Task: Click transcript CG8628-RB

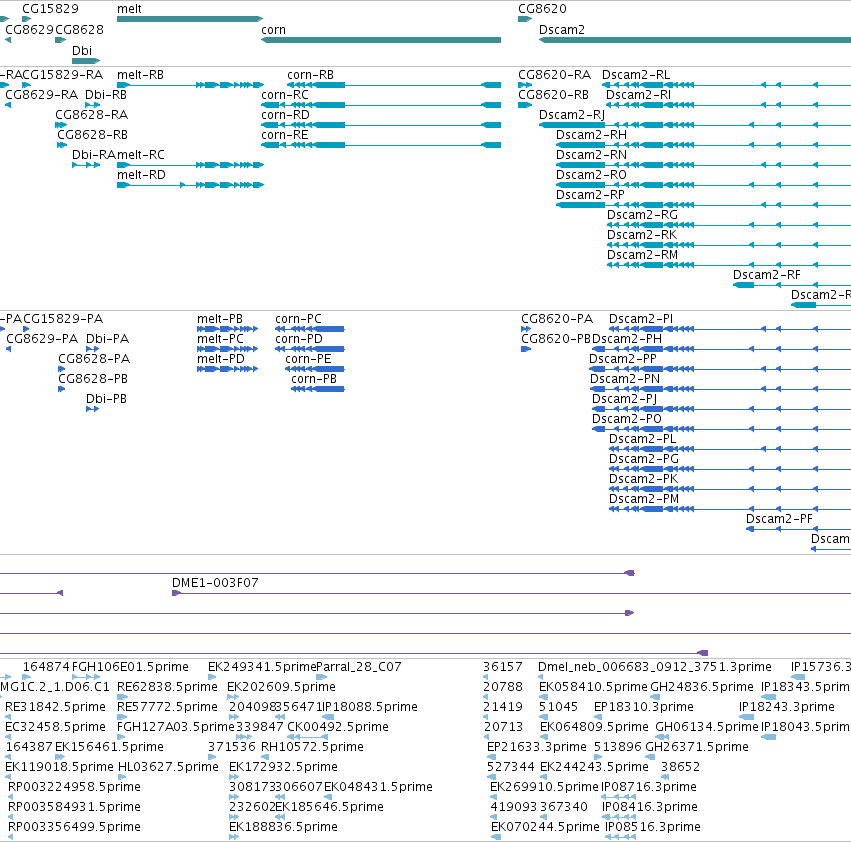Action: (92, 135)
